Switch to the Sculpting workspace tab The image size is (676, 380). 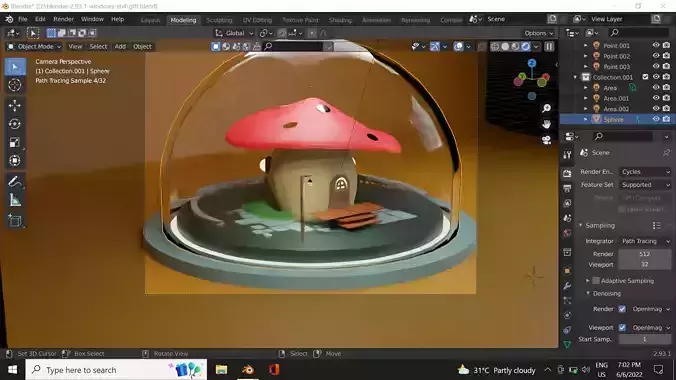pos(219,20)
